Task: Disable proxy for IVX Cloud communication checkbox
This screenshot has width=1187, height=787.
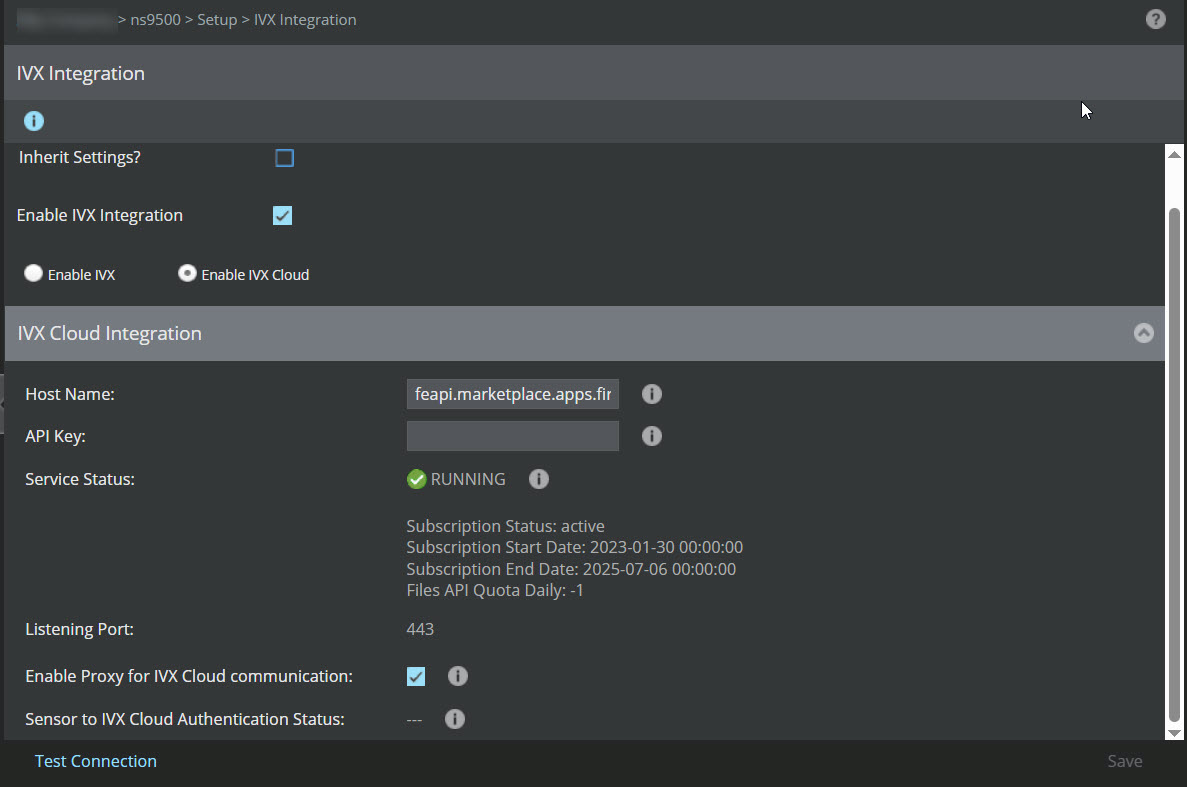Action: (x=416, y=676)
